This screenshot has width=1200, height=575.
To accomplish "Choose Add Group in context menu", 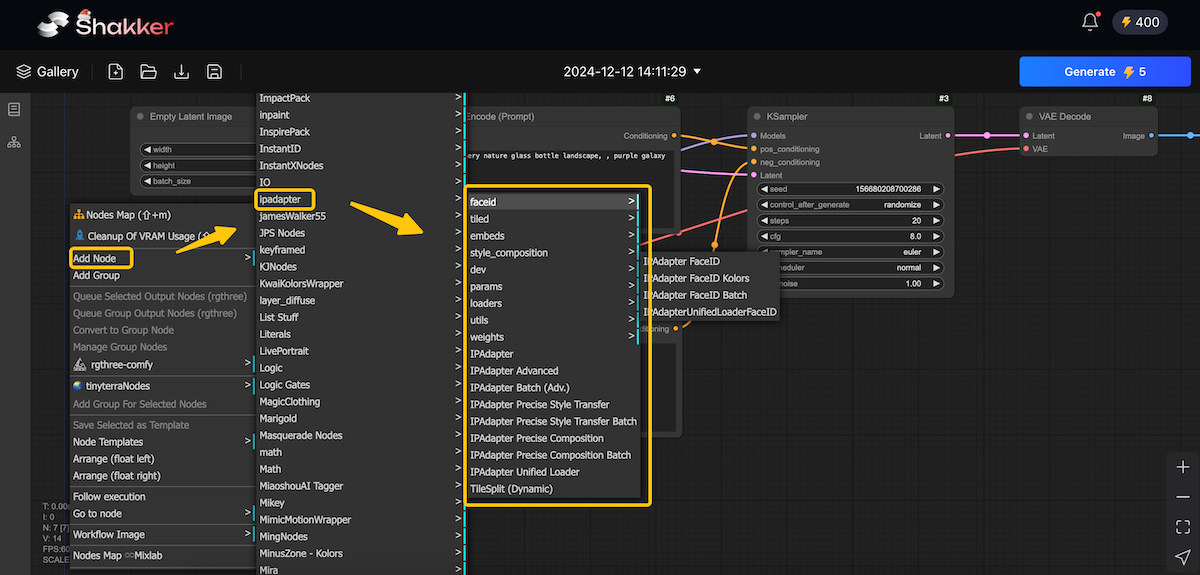I will 162,276.
